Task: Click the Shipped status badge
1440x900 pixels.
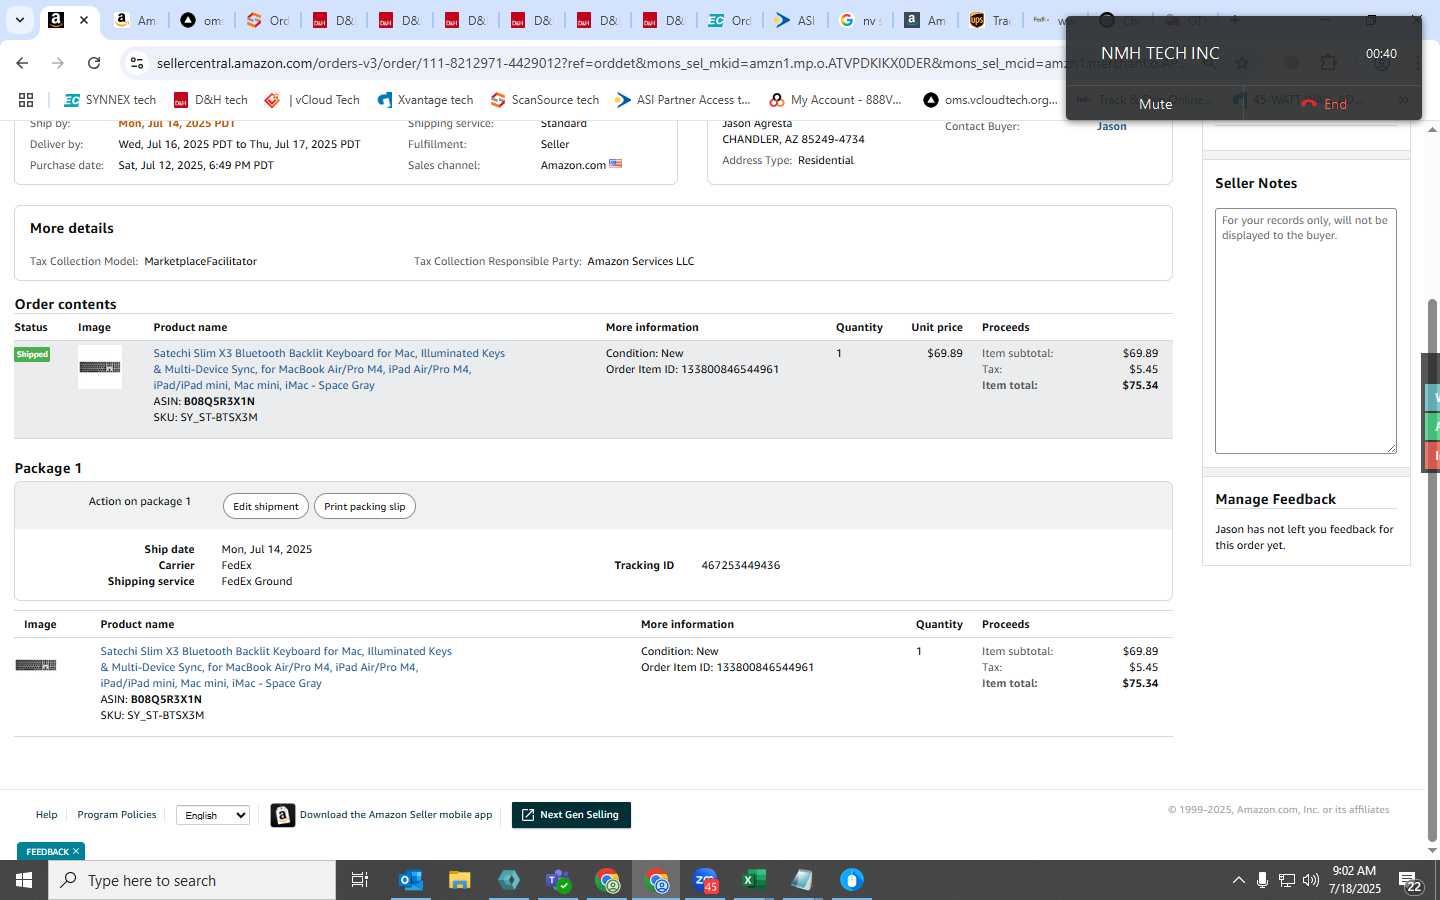Action: (32, 354)
